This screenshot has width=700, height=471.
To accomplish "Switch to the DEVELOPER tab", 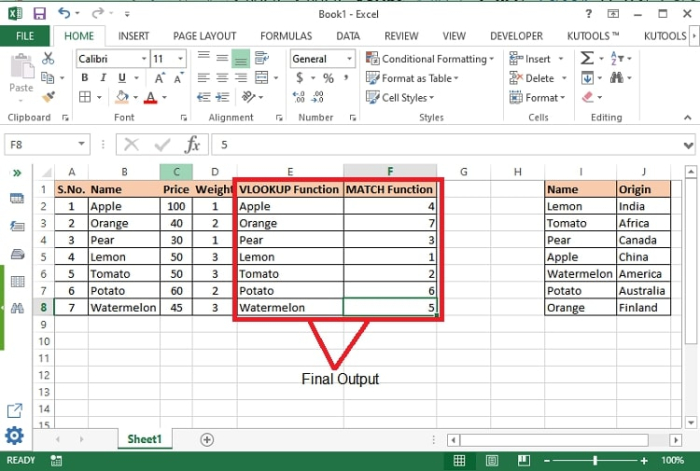I will point(517,36).
